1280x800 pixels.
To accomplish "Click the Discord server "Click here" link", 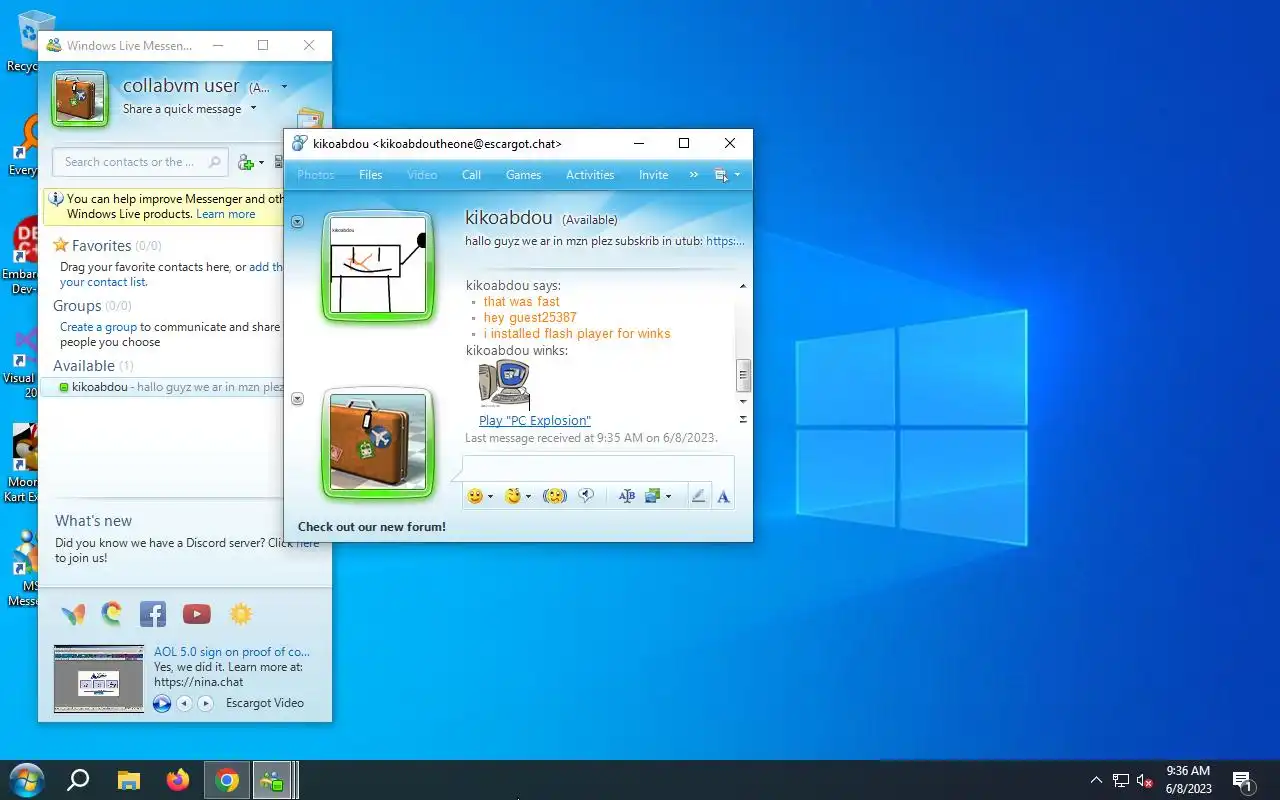I will (x=294, y=543).
